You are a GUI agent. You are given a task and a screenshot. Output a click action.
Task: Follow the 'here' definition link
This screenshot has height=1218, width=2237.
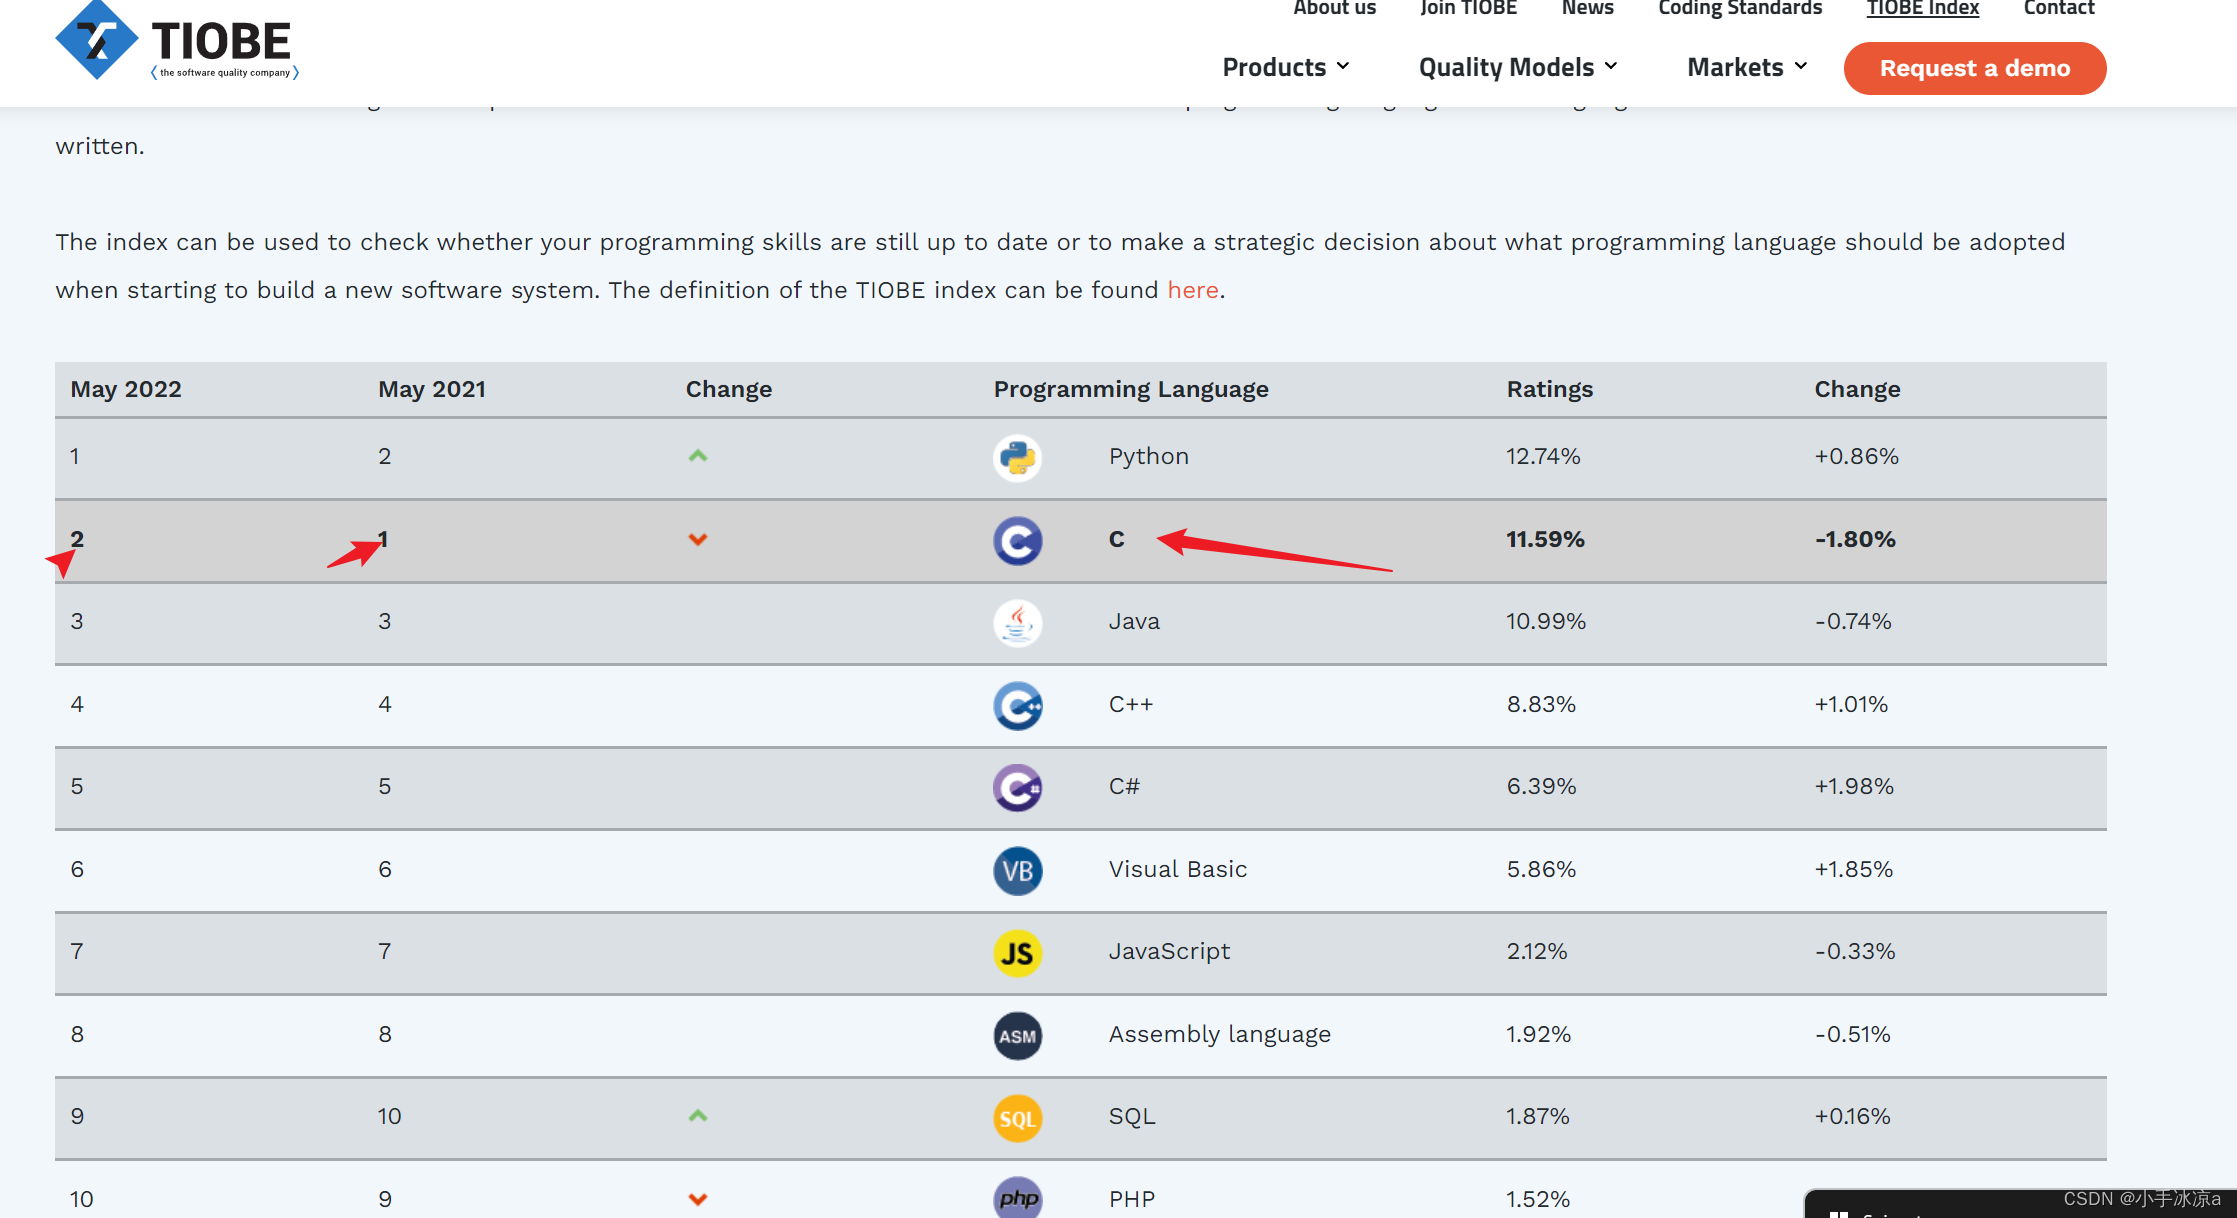point(1192,290)
